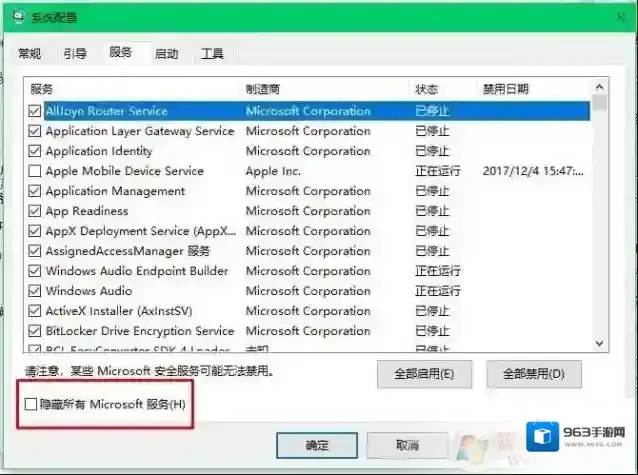Click the services list scrollbar thumb
This screenshot has width=638, height=475.
point(599,103)
